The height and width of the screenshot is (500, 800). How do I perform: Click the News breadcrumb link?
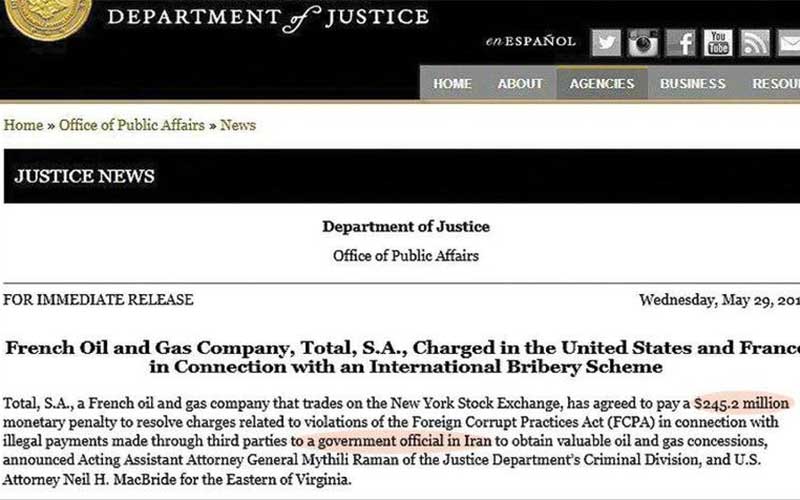click(x=238, y=126)
